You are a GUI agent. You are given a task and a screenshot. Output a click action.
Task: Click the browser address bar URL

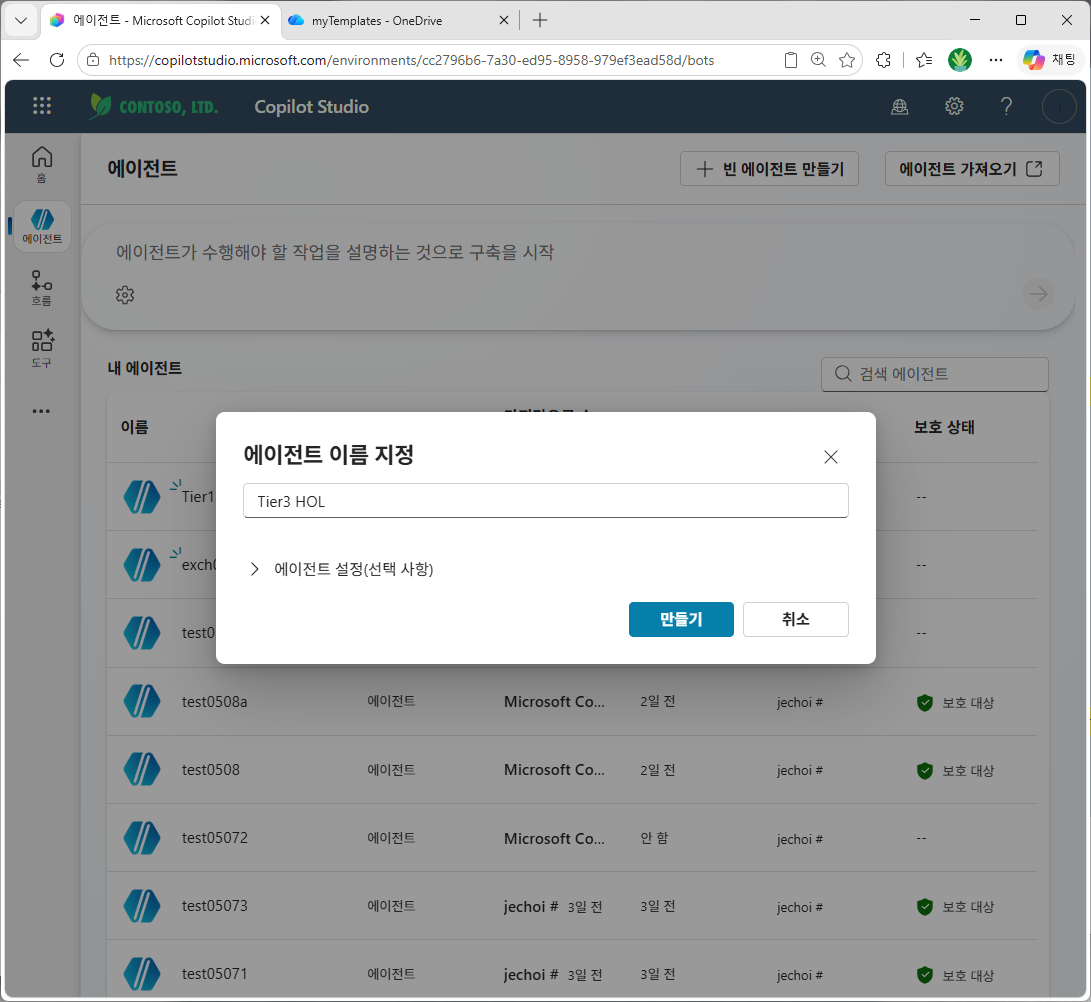(411, 61)
